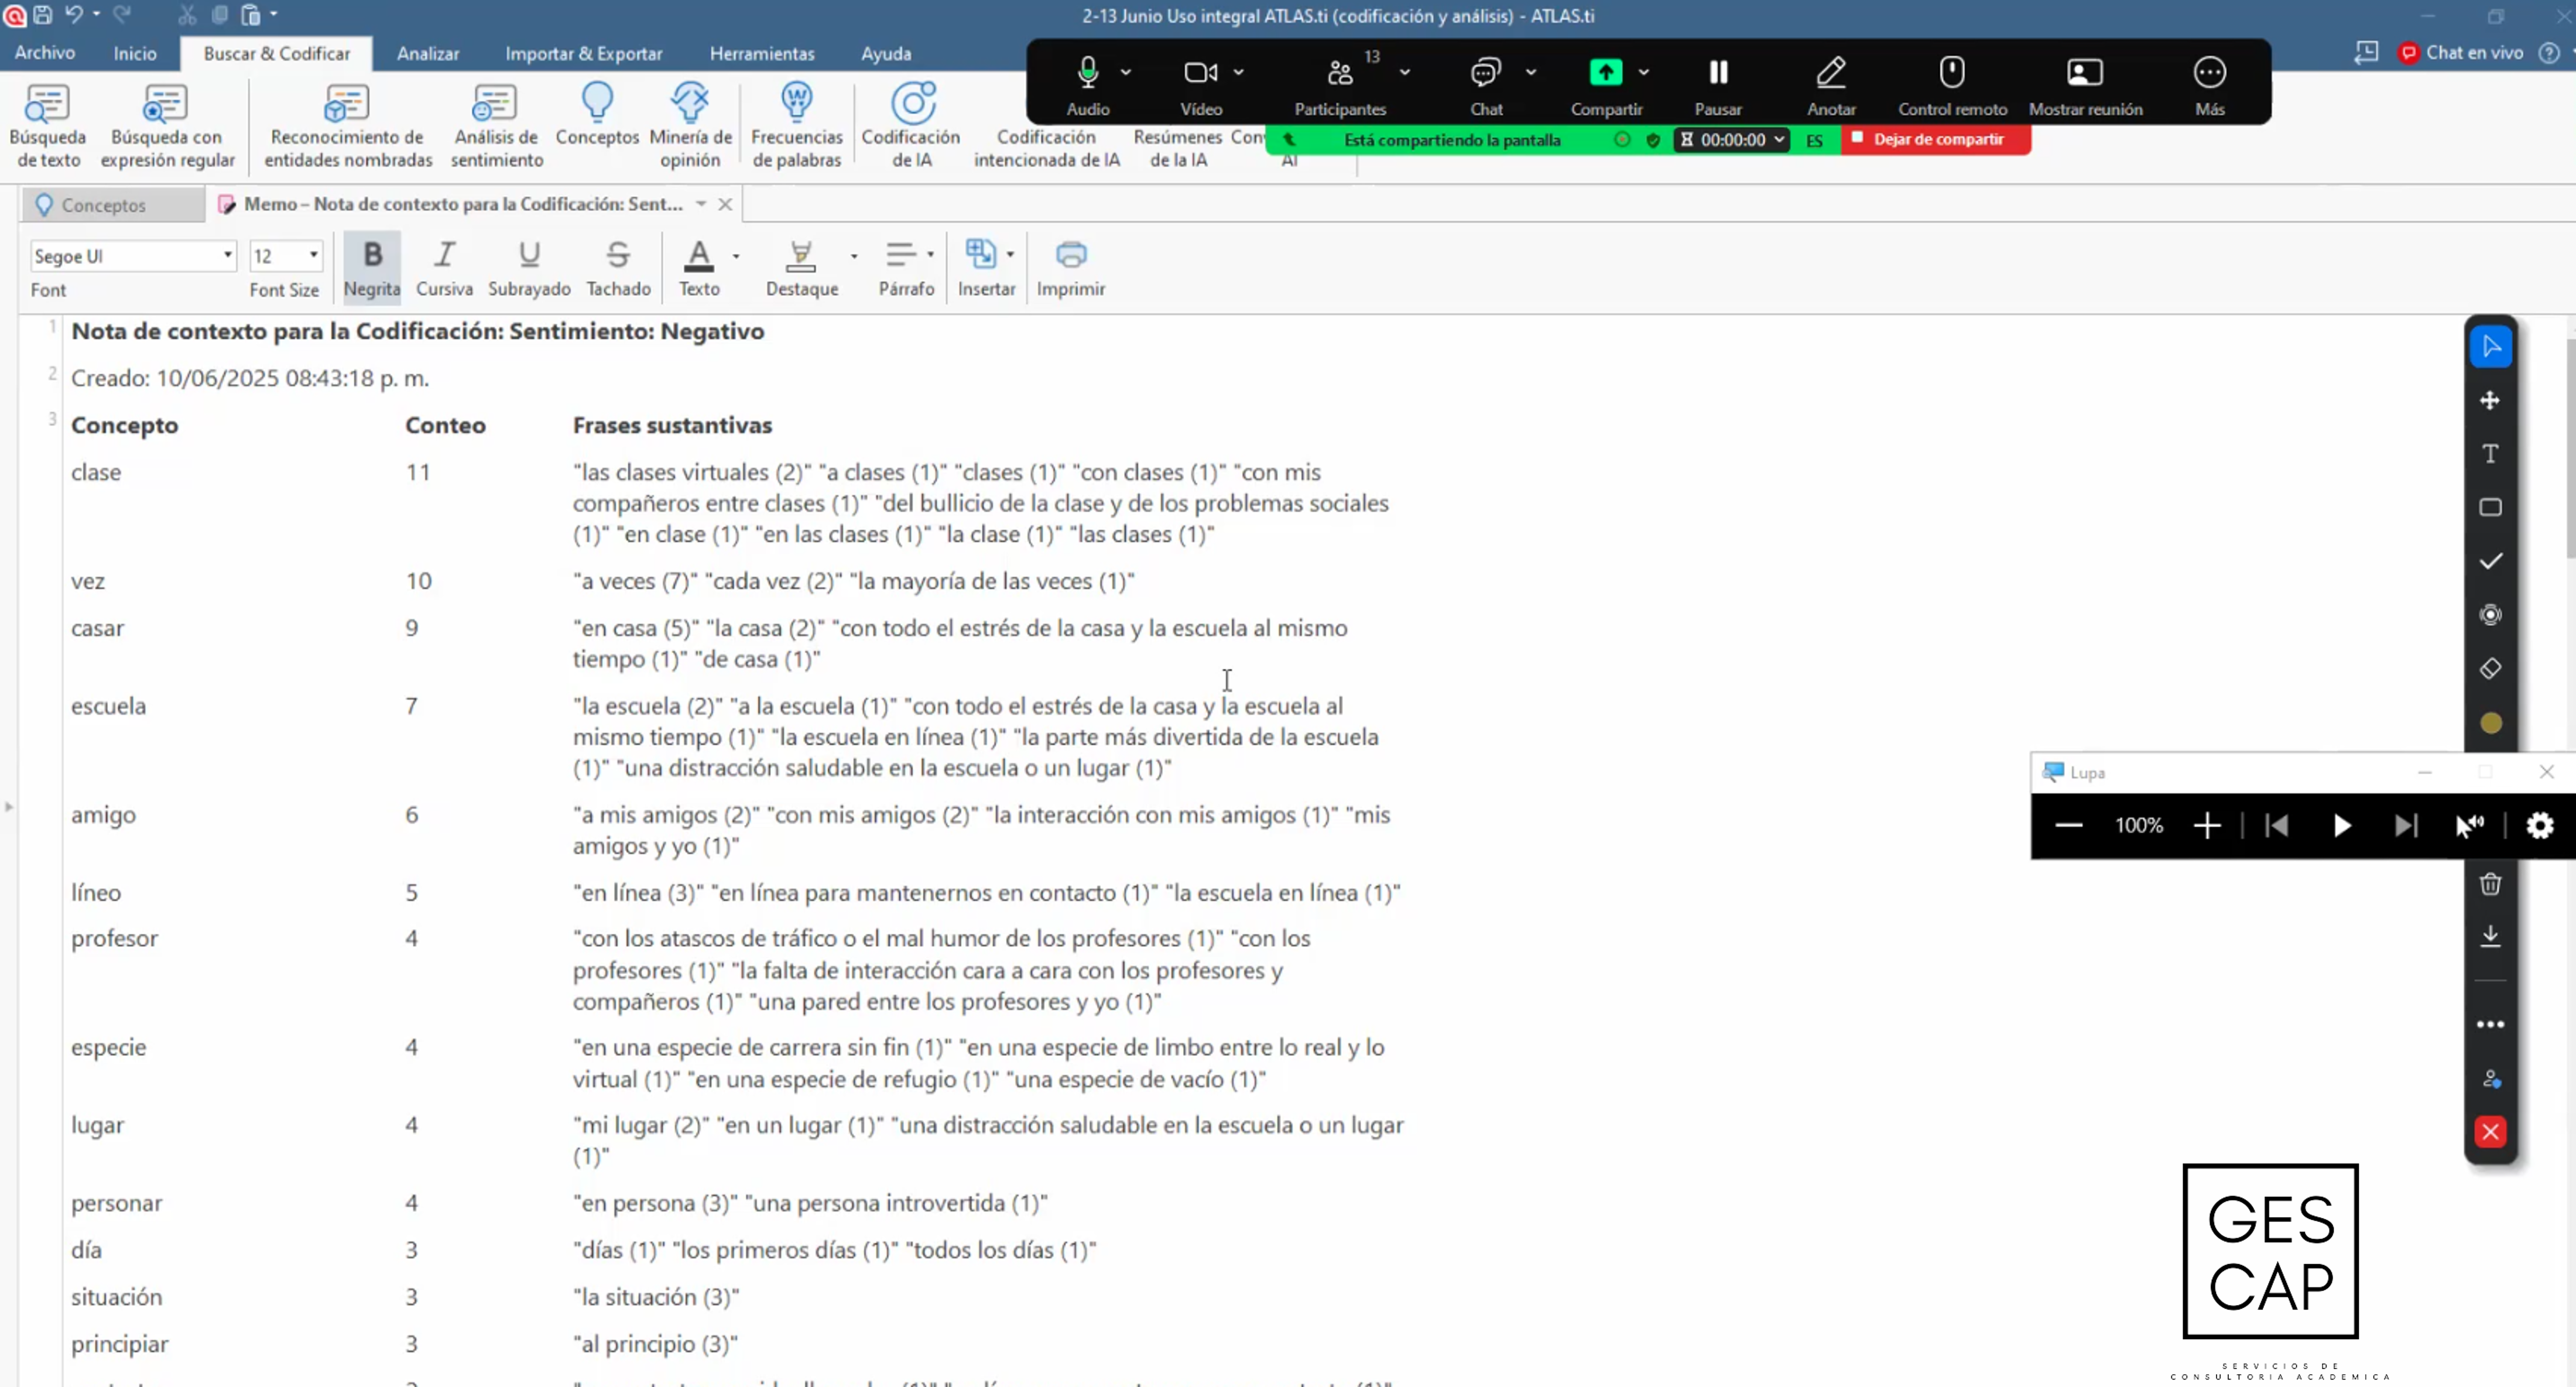Select the annotation Text tool
Image resolution: width=2576 pixels, height=1387 pixels.
[2490, 454]
